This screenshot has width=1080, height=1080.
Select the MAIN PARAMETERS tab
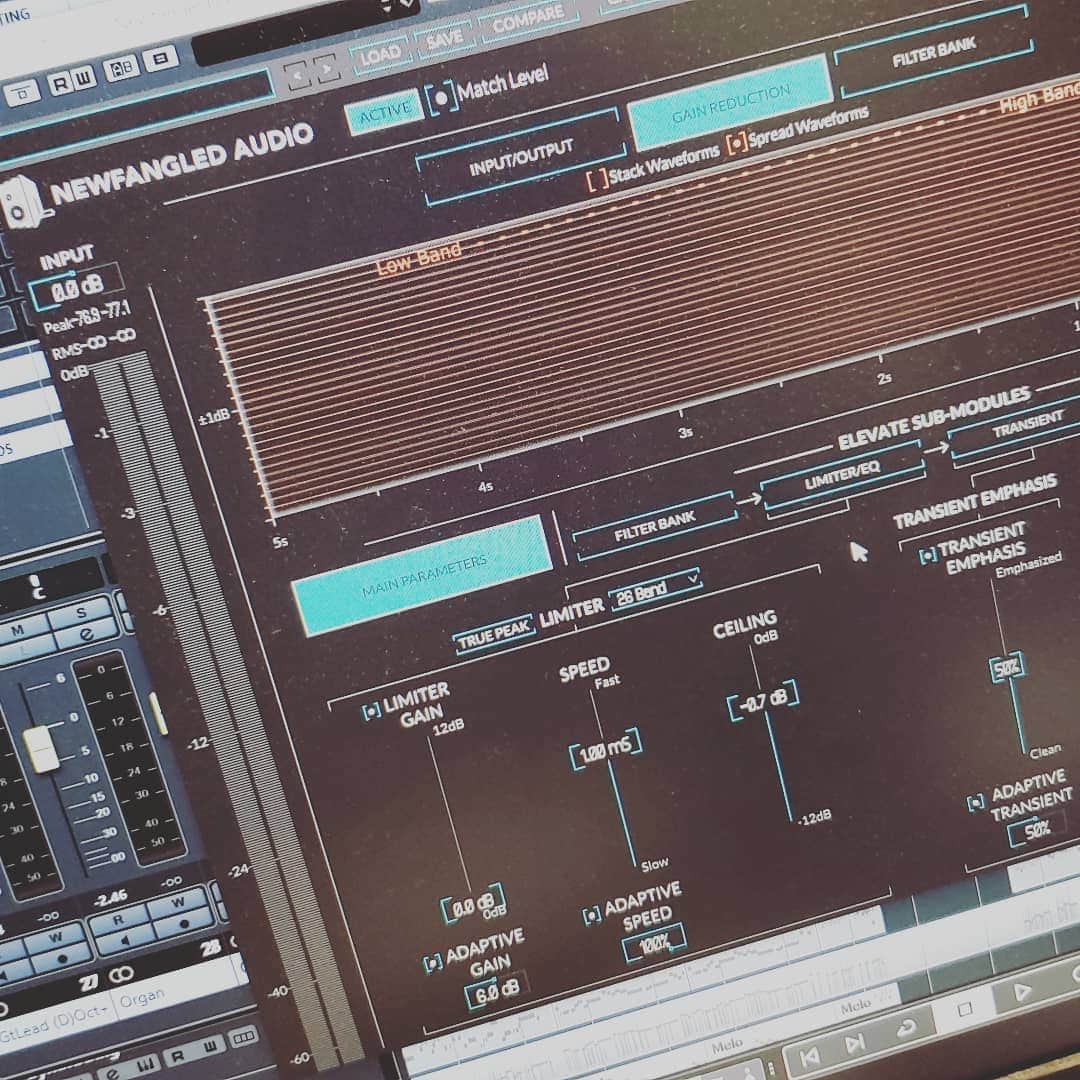(x=422, y=576)
